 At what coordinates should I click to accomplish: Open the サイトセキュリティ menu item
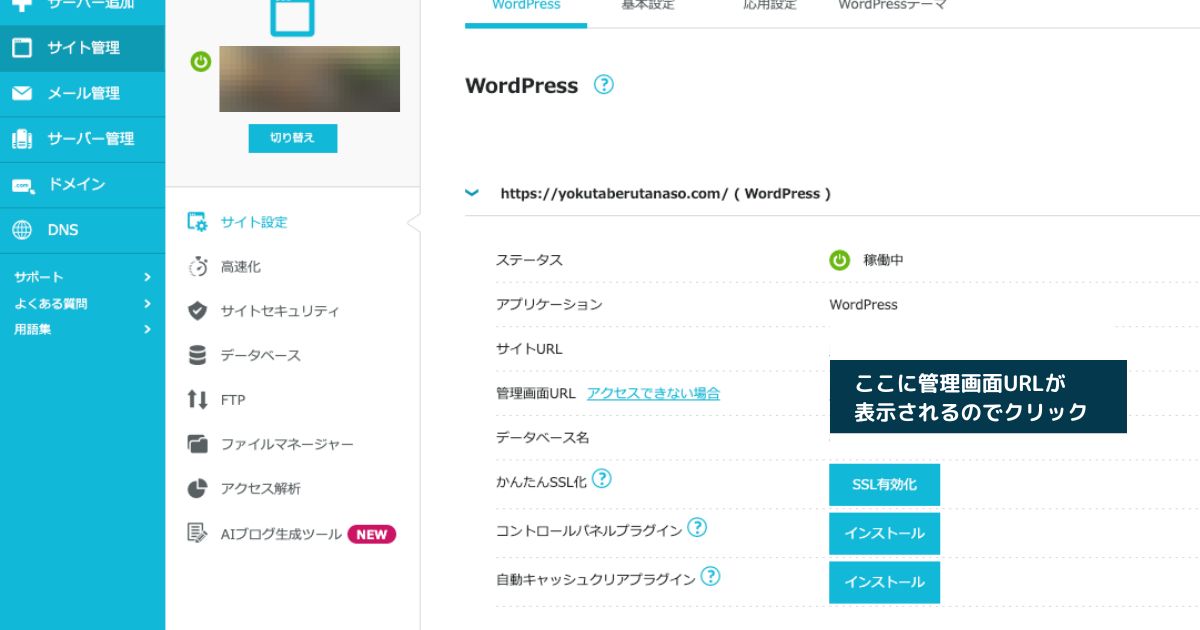[280, 311]
